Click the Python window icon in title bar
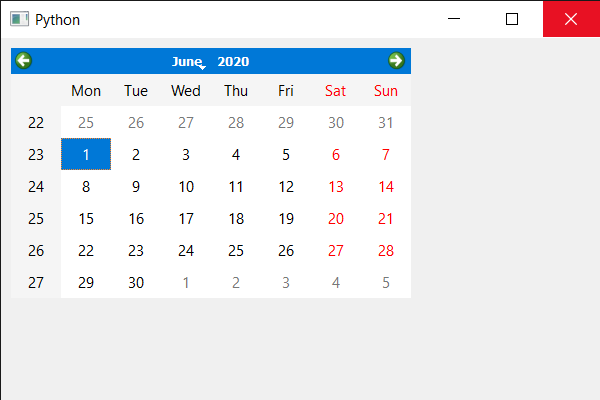The width and height of the screenshot is (600, 400). click(19, 19)
